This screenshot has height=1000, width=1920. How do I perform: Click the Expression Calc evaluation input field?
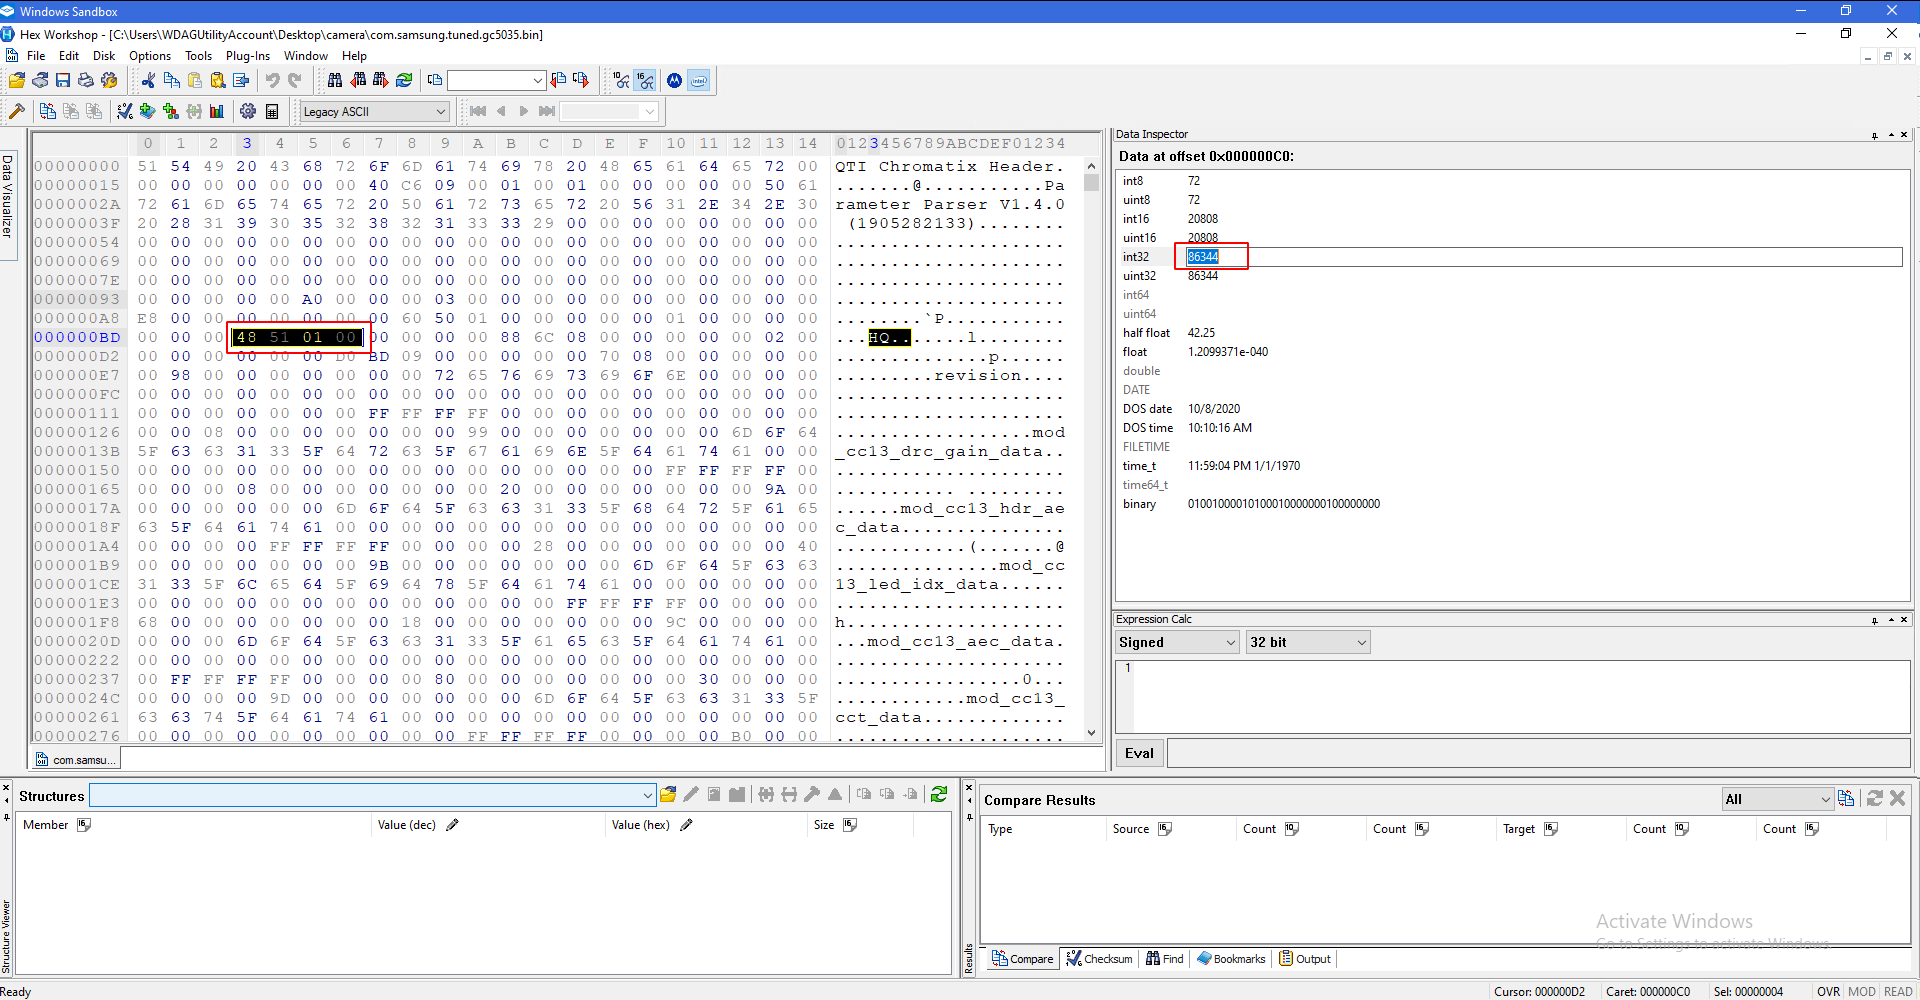pyautogui.click(x=1522, y=697)
